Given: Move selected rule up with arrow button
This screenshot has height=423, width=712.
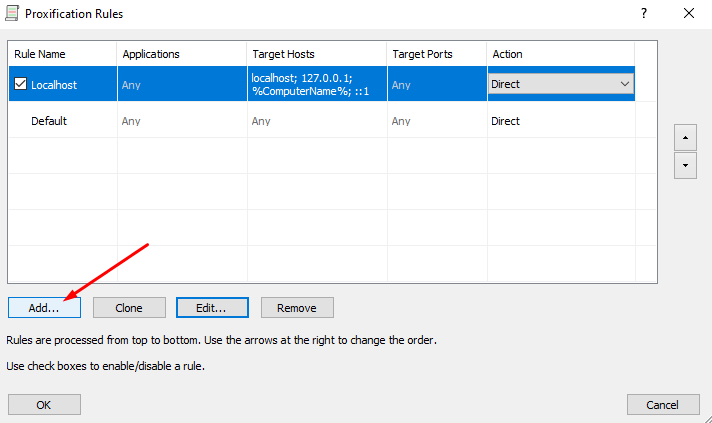Looking at the screenshot, I should coord(685,138).
